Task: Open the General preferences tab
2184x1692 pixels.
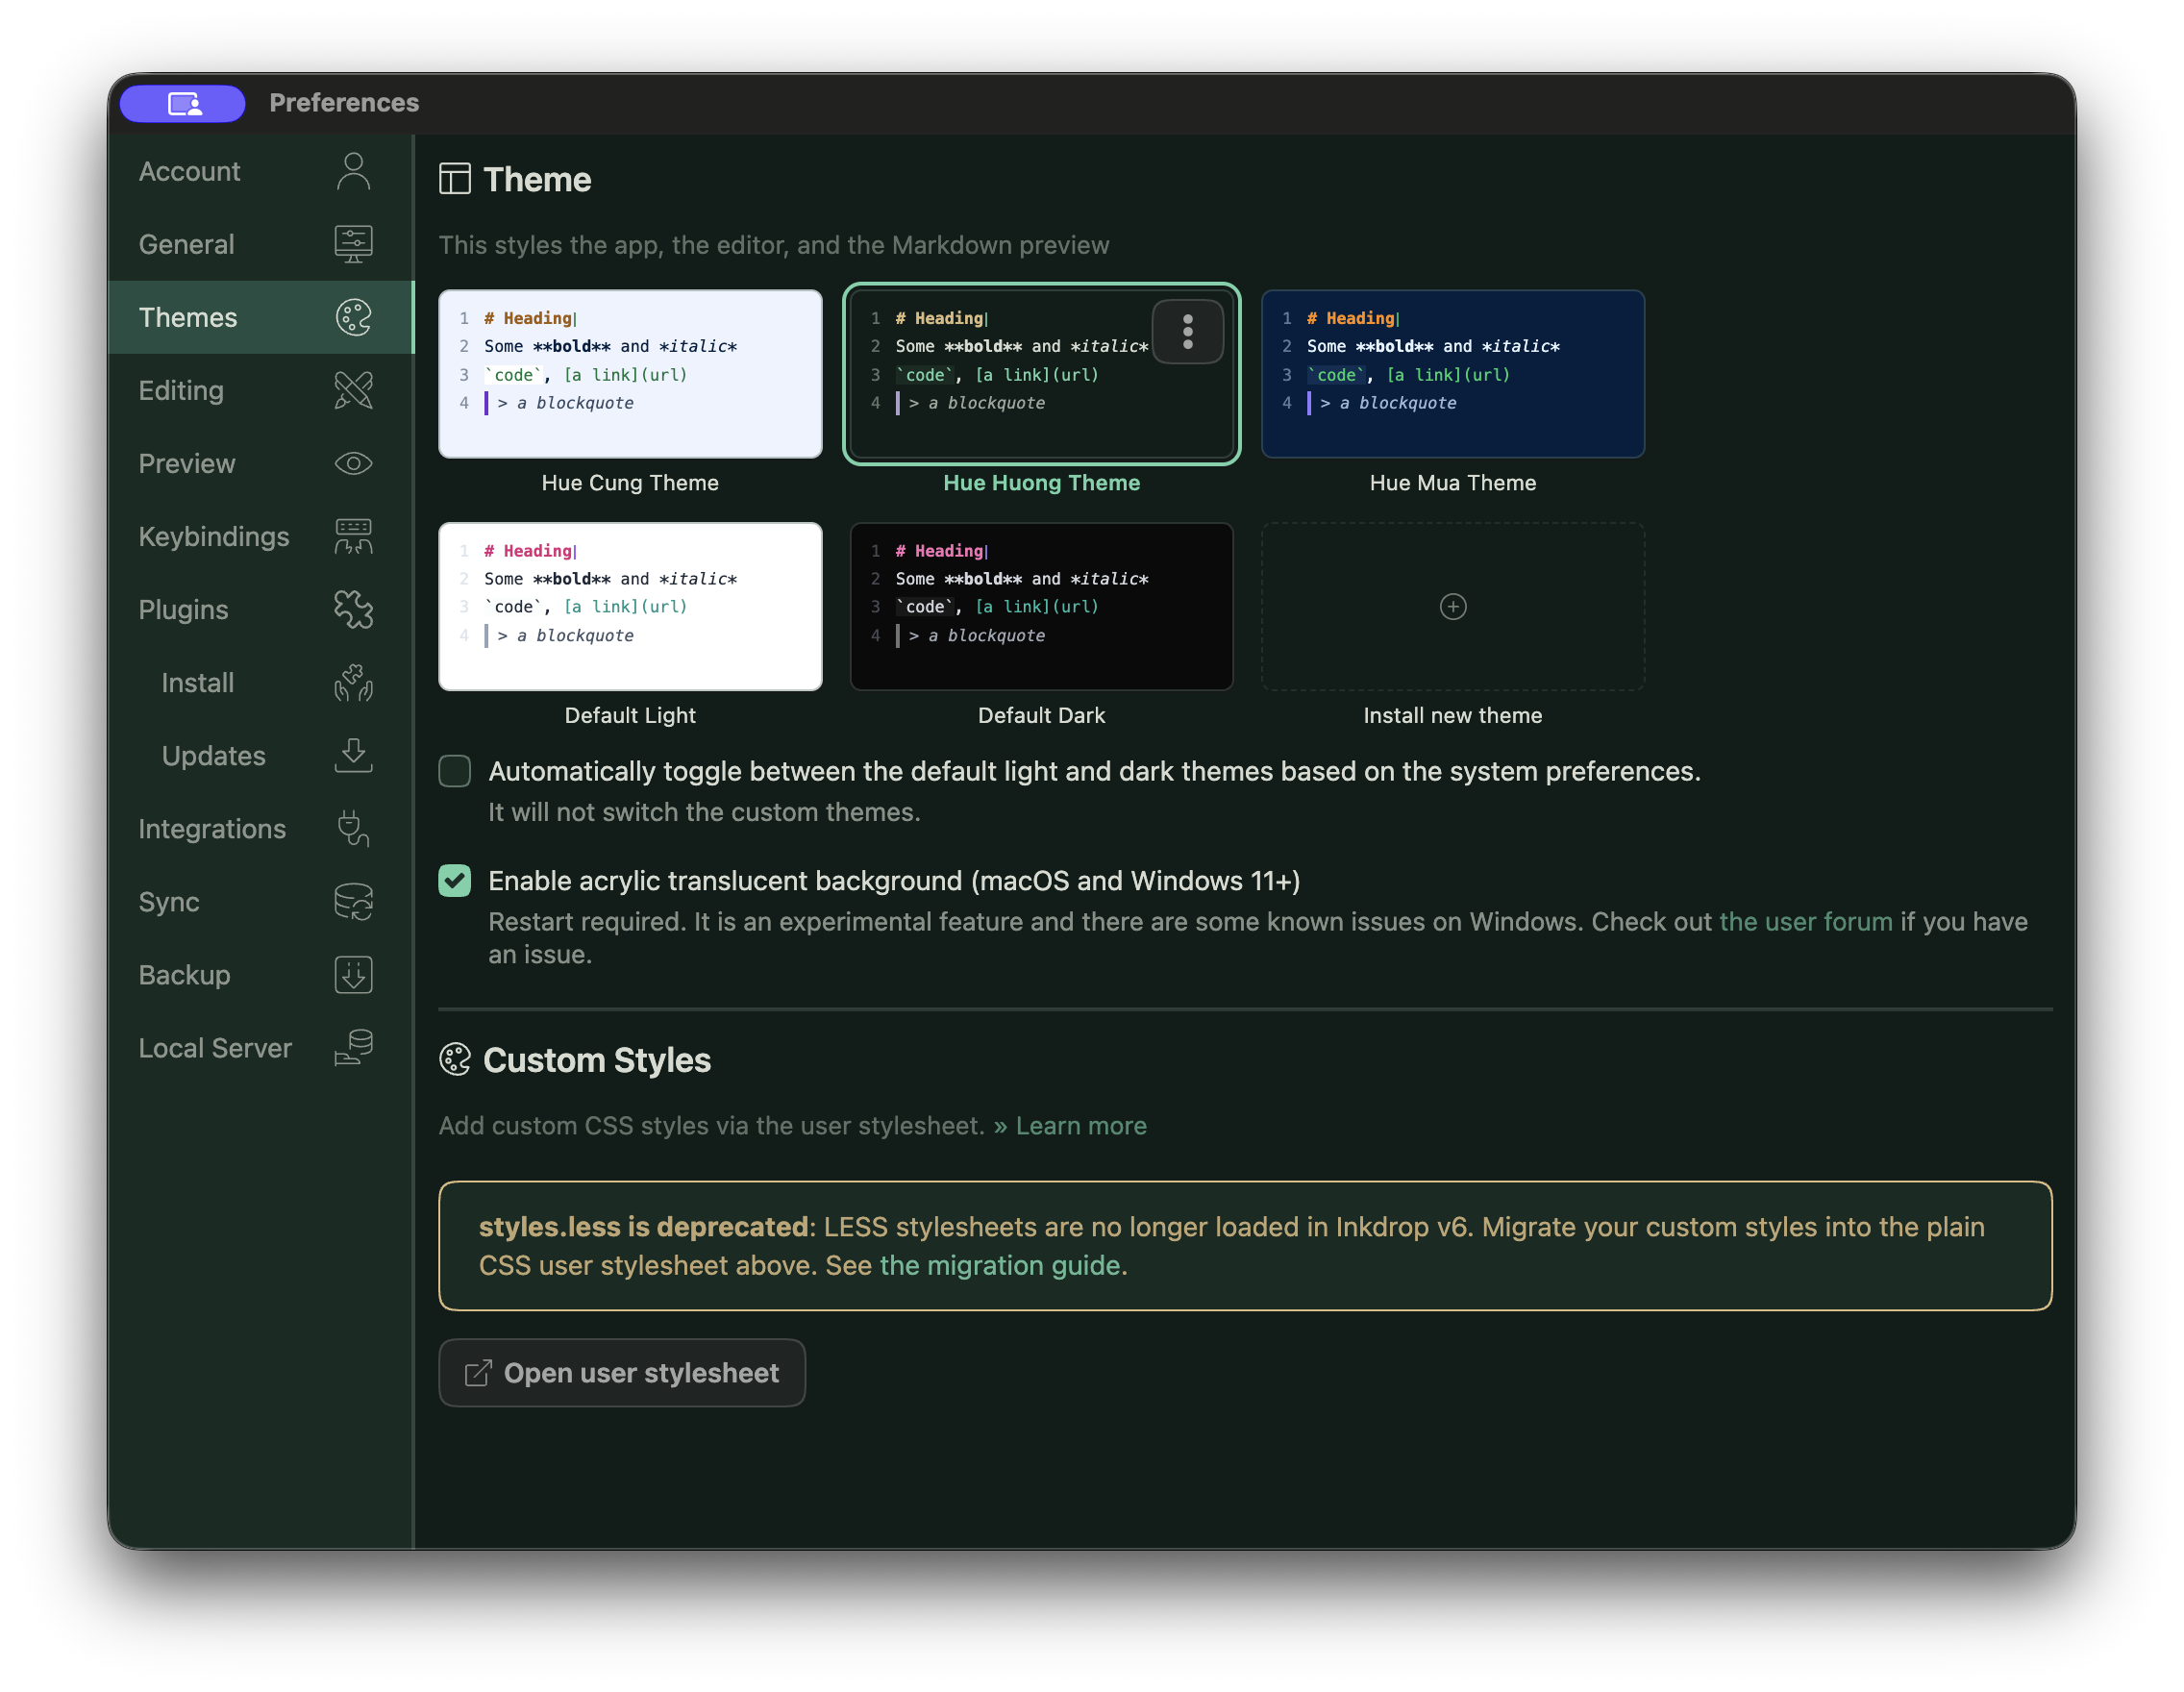Action: 260,244
